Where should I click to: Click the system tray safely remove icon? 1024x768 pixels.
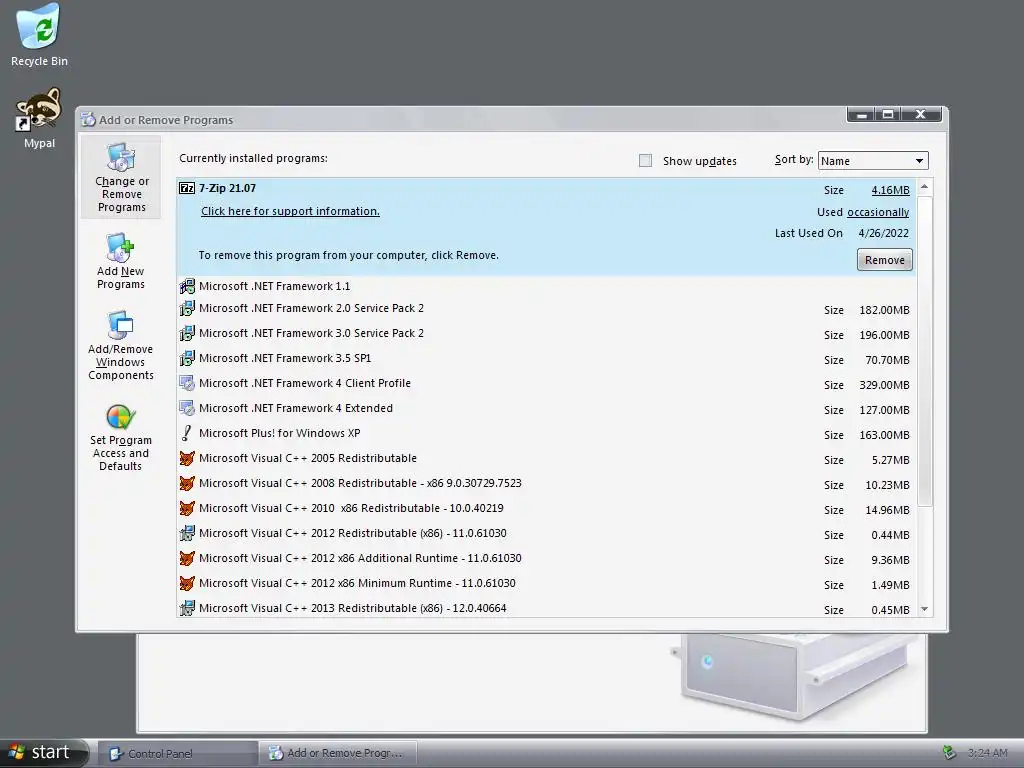click(950, 753)
